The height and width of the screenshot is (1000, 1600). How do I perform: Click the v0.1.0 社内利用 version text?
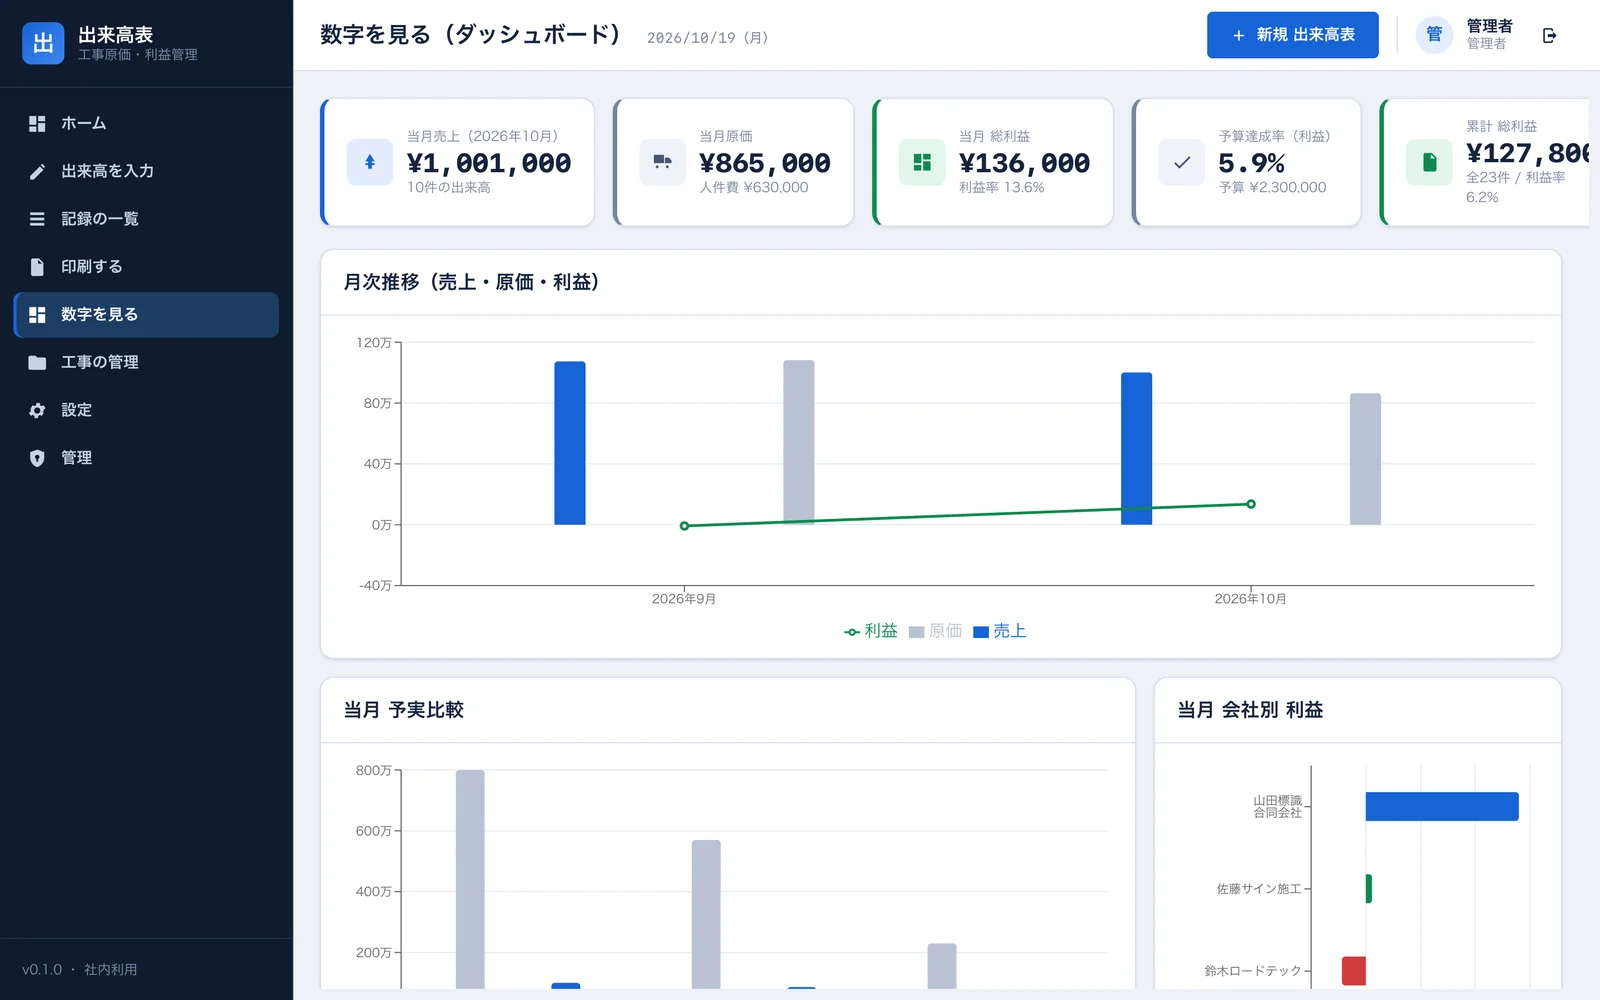pyautogui.click(x=80, y=970)
